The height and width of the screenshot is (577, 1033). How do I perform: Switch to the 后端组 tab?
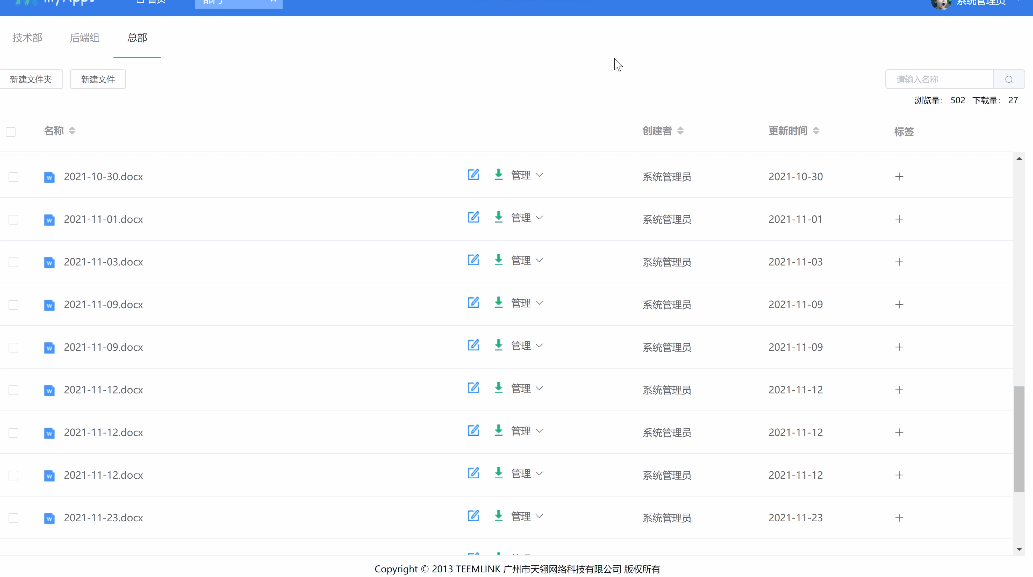pyautogui.click(x=84, y=37)
